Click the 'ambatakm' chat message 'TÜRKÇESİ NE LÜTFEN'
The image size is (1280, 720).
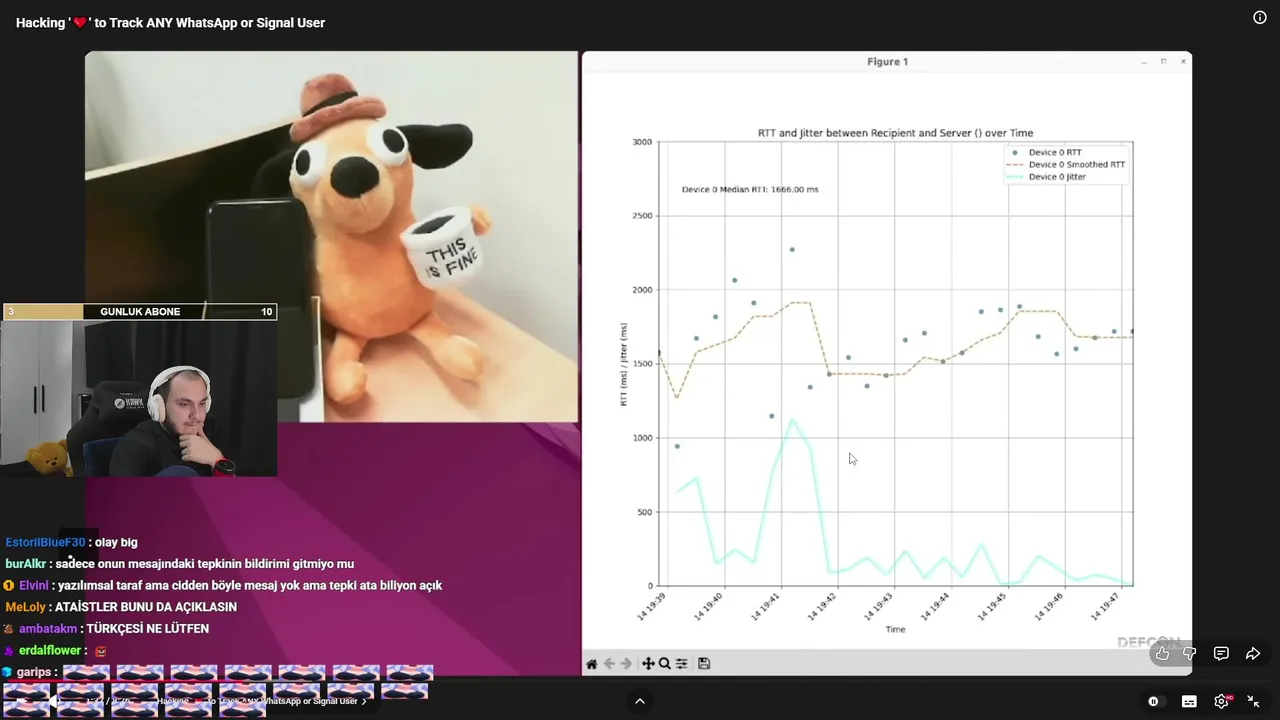pos(148,629)
